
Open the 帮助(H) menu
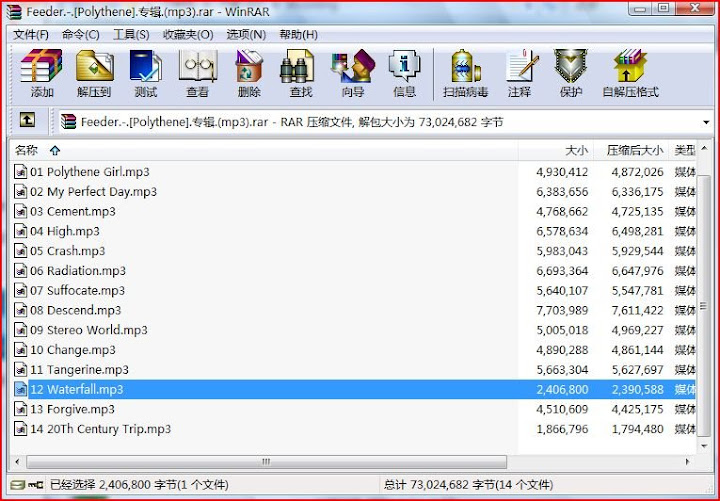(298, 35)
